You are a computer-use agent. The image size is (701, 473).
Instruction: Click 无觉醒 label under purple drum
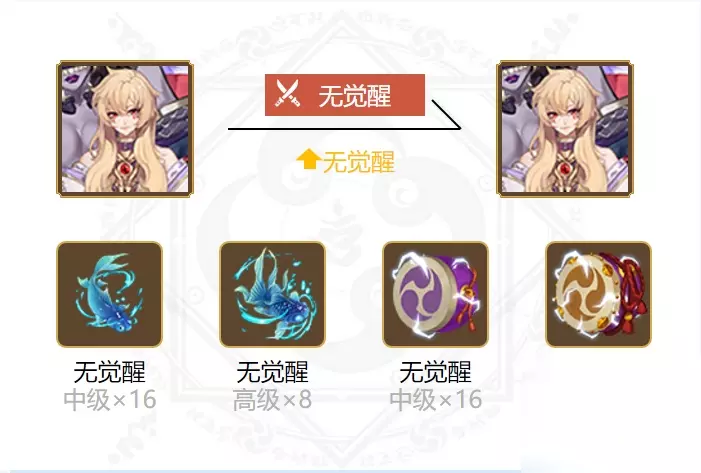(x=435, y=372)
